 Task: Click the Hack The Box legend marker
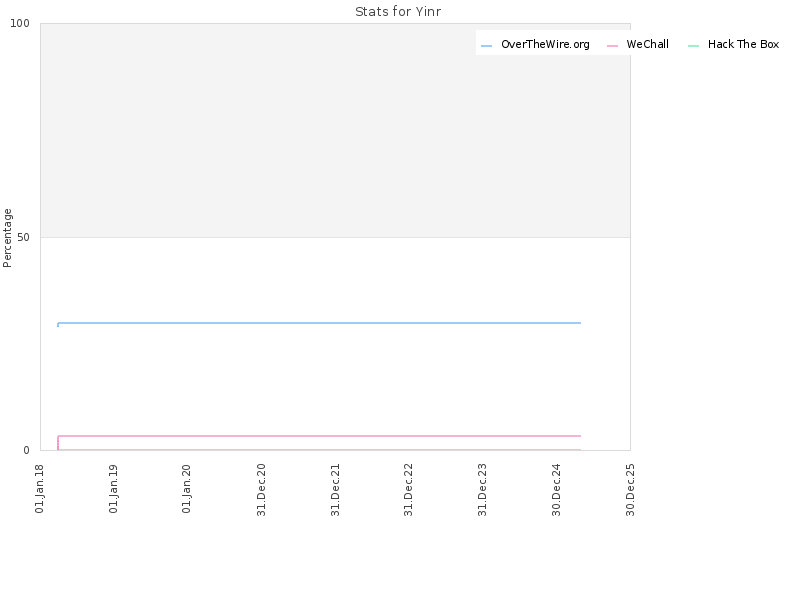693,45
